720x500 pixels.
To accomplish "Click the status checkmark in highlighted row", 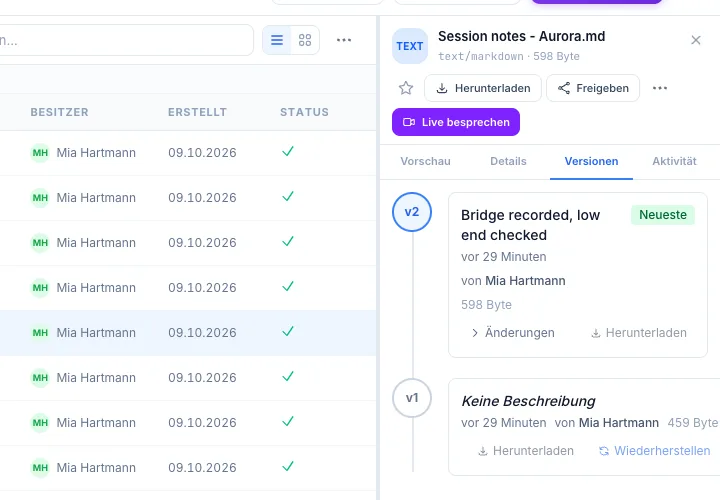I will tap(287, 331).
